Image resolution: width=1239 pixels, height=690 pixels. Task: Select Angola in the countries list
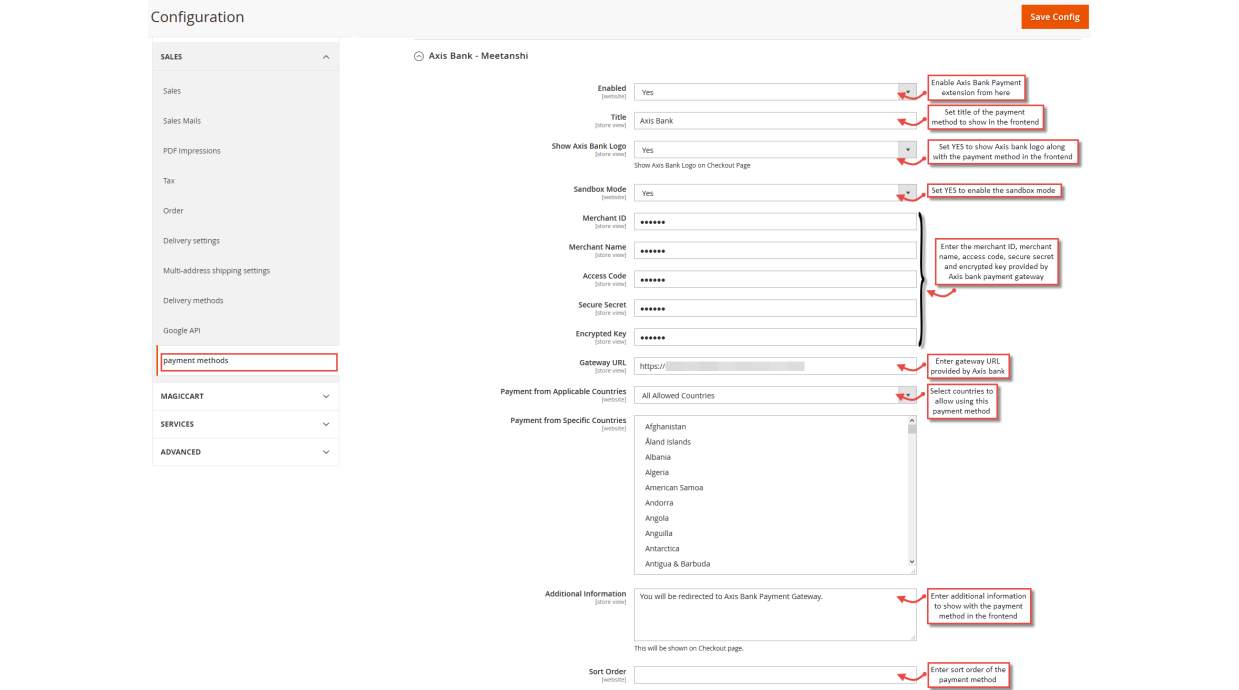(x=771, y=518)
